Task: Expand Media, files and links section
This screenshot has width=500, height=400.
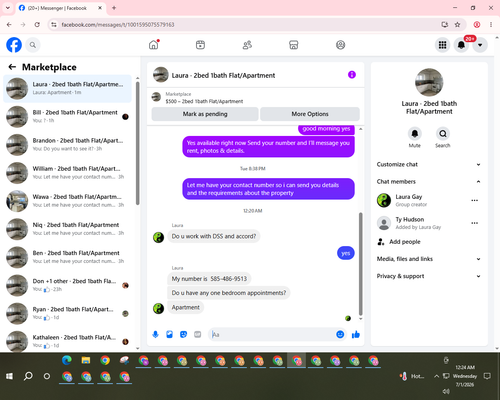Action: pos(429,259)
